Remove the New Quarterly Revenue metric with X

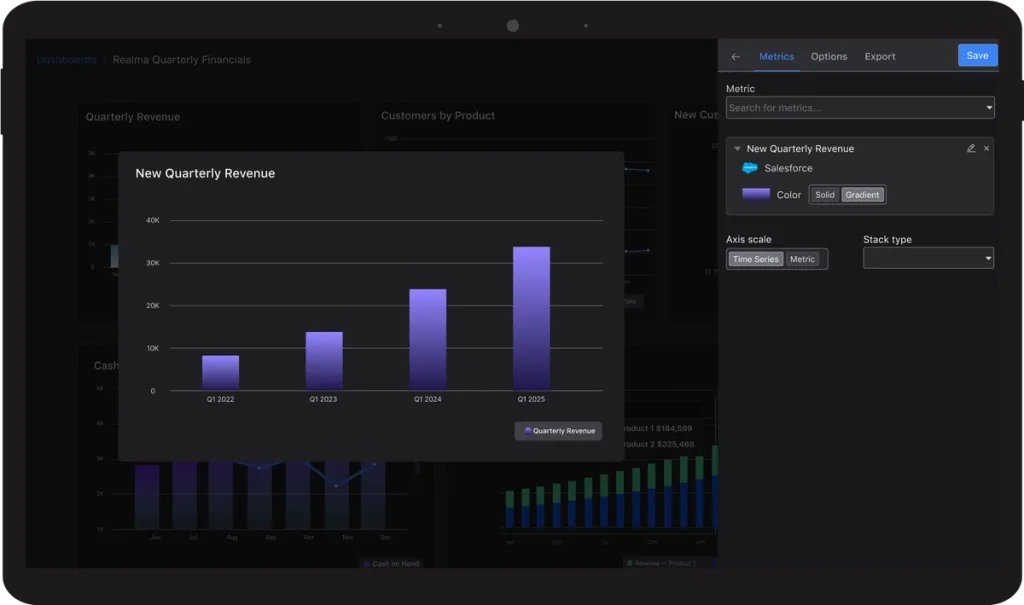(986, 148)
